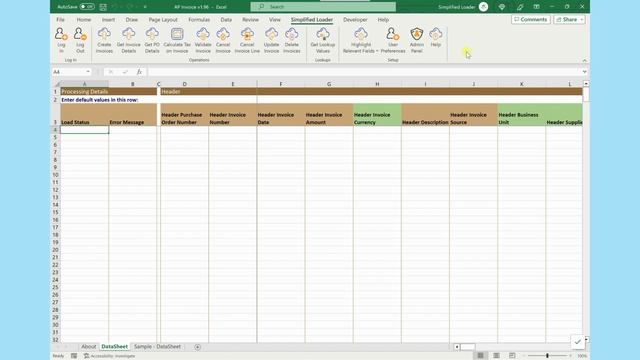Viewport: 640px width, 360px height.
Task: Open Customize Quick Access Toolbar dropdown
Action: click(145, 7)
